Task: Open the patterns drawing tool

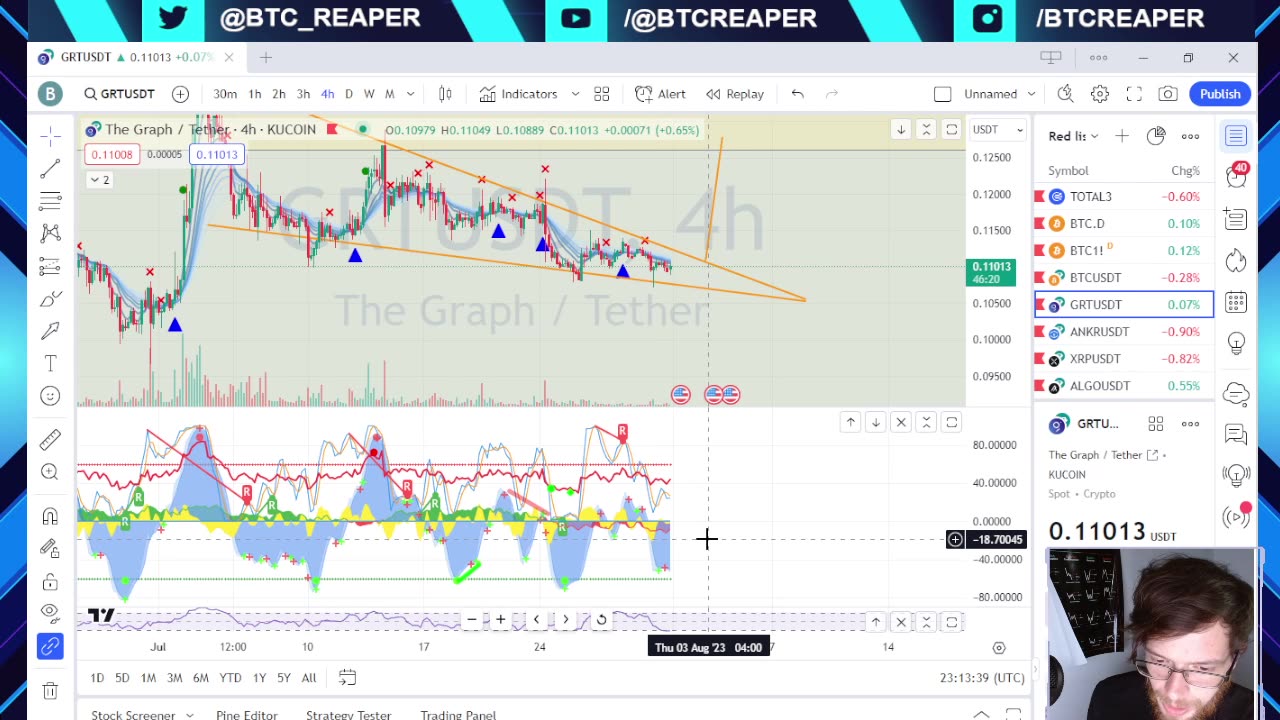Action: tap(50, 233)
